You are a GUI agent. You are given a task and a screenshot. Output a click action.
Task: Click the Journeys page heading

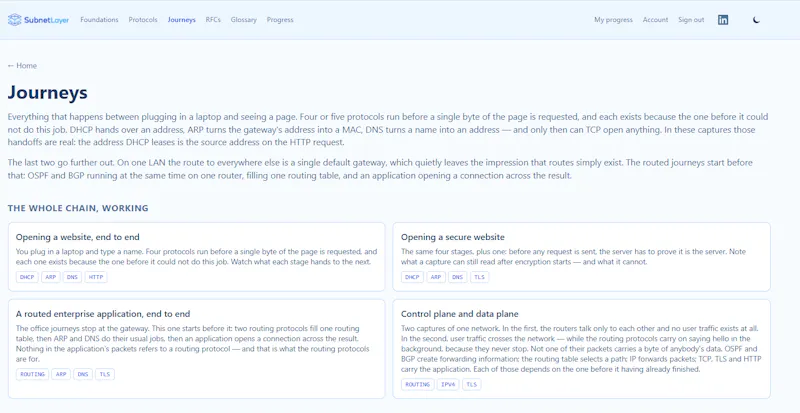(x=47, y=93)
